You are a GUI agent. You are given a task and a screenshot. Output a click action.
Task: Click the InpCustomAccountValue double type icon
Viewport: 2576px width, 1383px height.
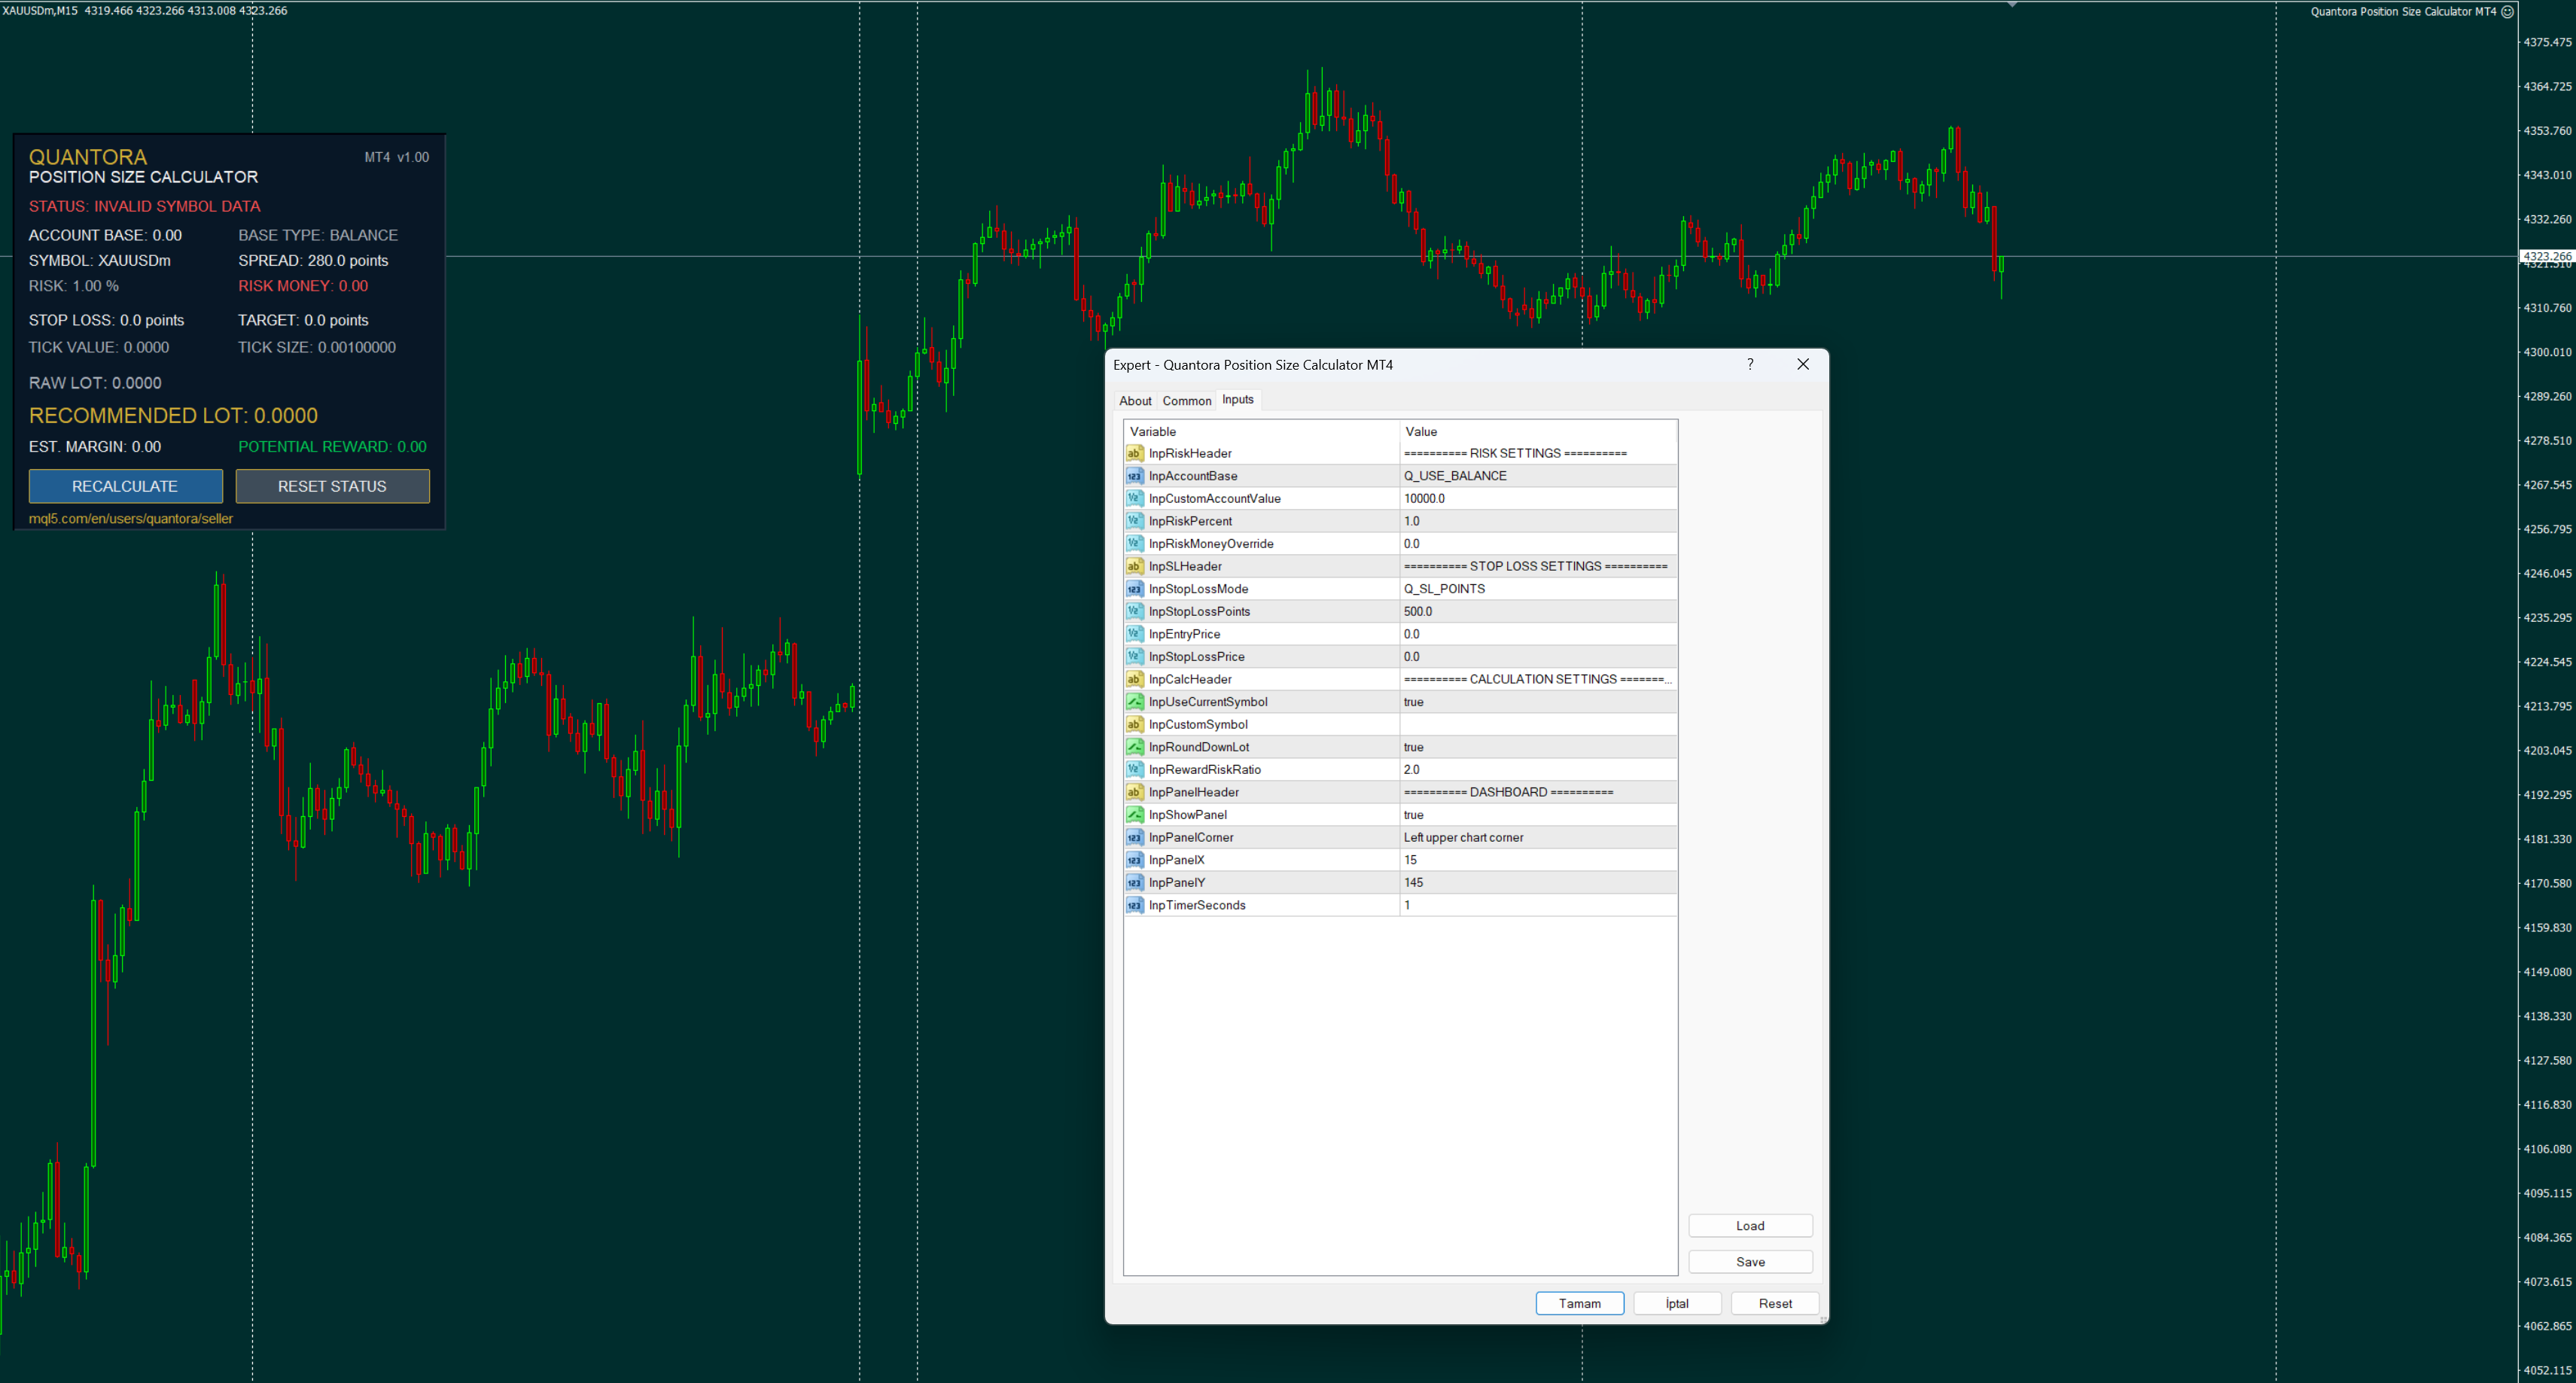point(1134,498)
